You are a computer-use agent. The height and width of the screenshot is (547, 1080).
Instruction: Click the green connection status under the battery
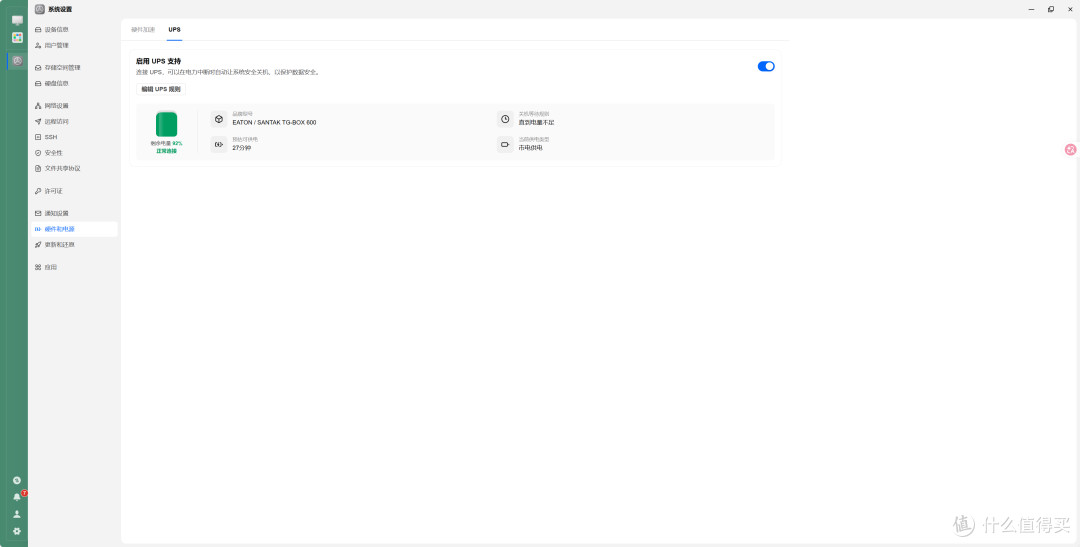coord(167,151)
